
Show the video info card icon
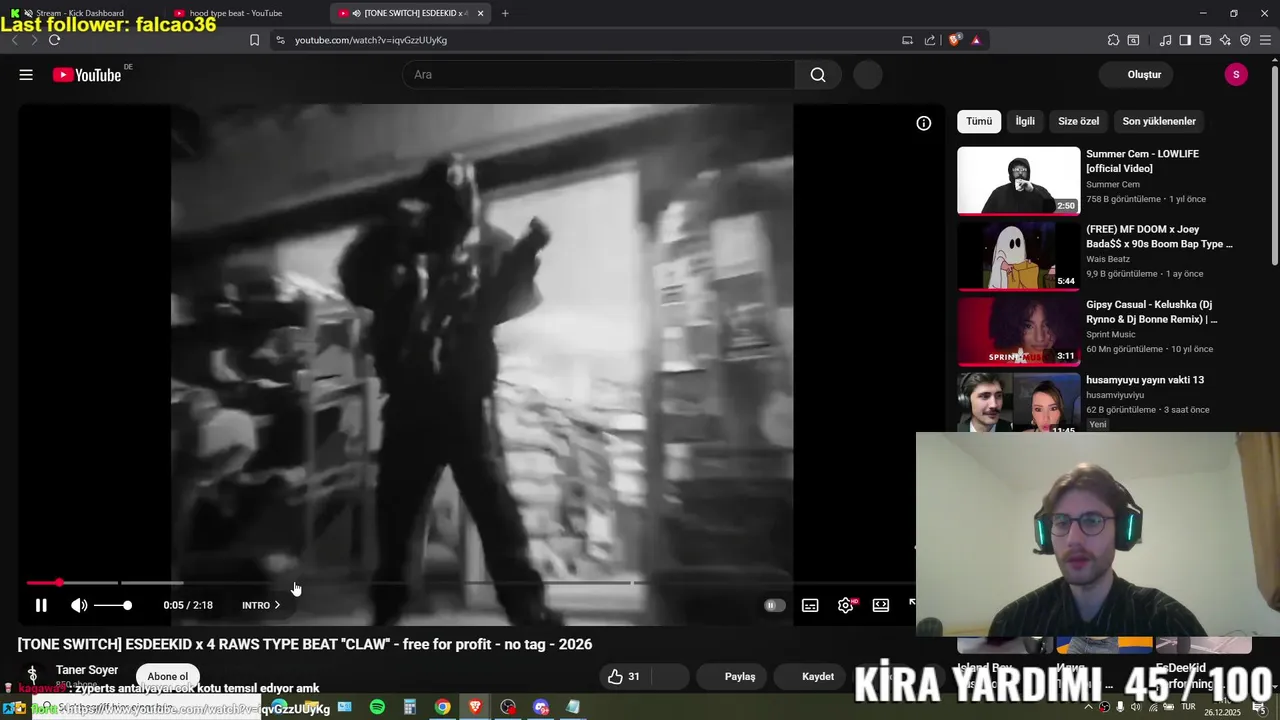pyautogui.click(x=924, y=123)
